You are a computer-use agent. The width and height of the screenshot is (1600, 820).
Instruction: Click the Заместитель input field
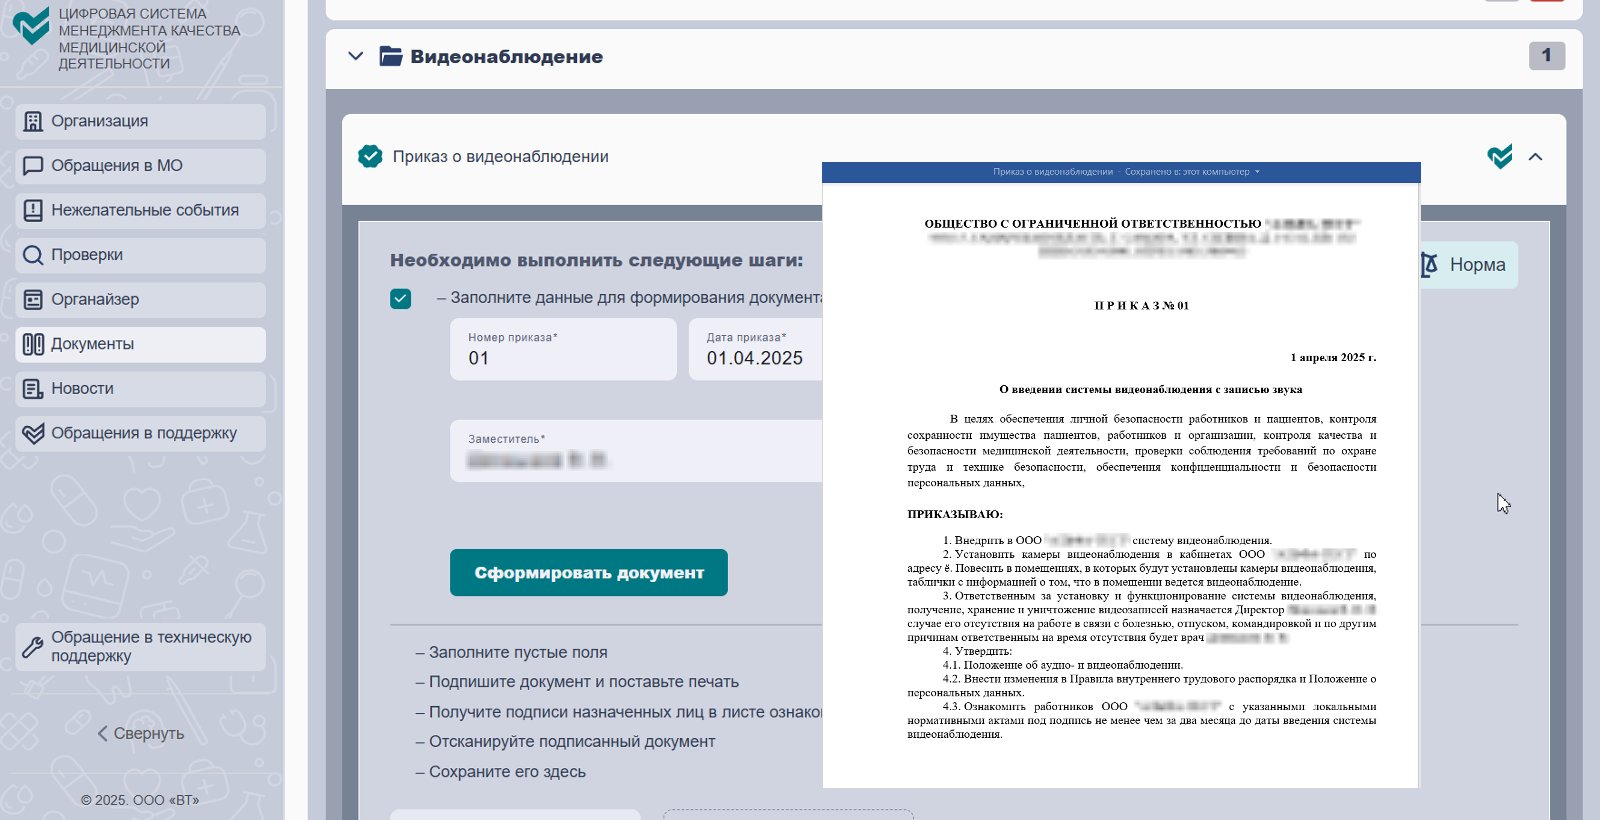[636, 451]
